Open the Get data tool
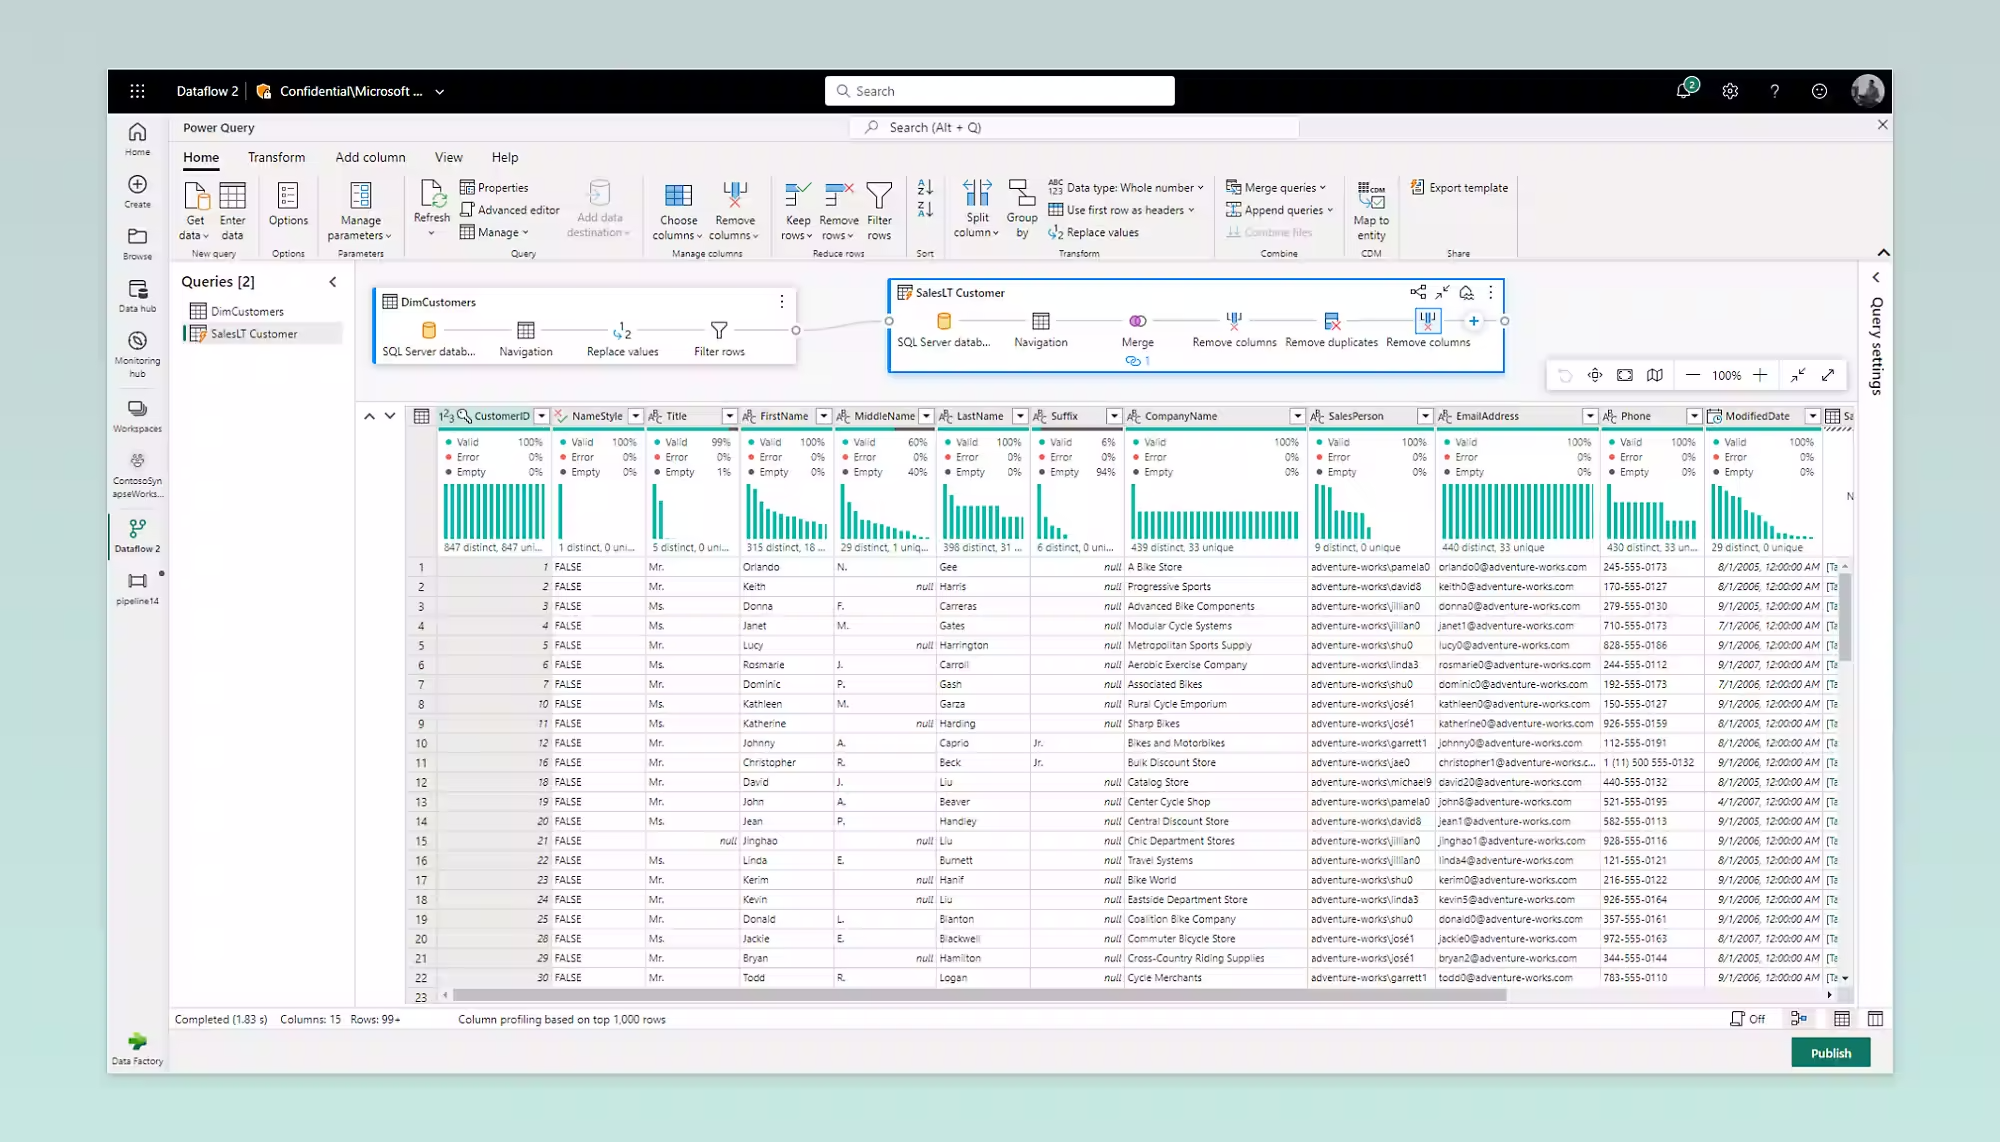The image size is (2000, 1142). tap(195, 211)
